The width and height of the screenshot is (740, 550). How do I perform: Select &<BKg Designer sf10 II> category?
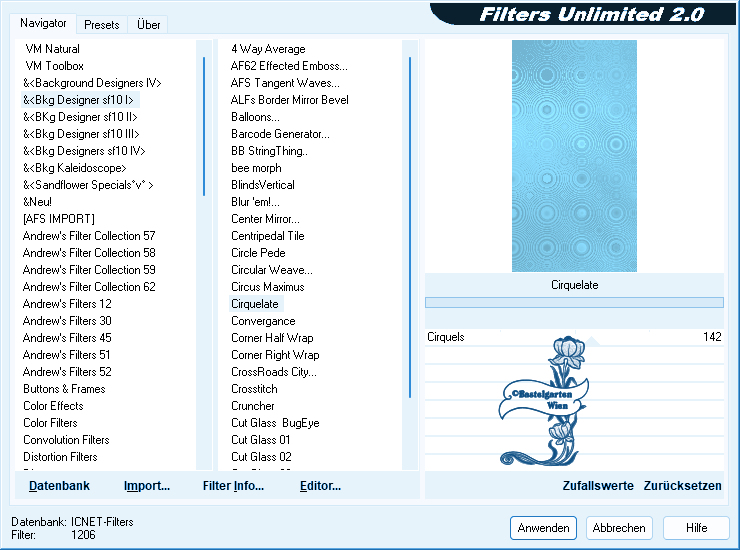[80, 117]
